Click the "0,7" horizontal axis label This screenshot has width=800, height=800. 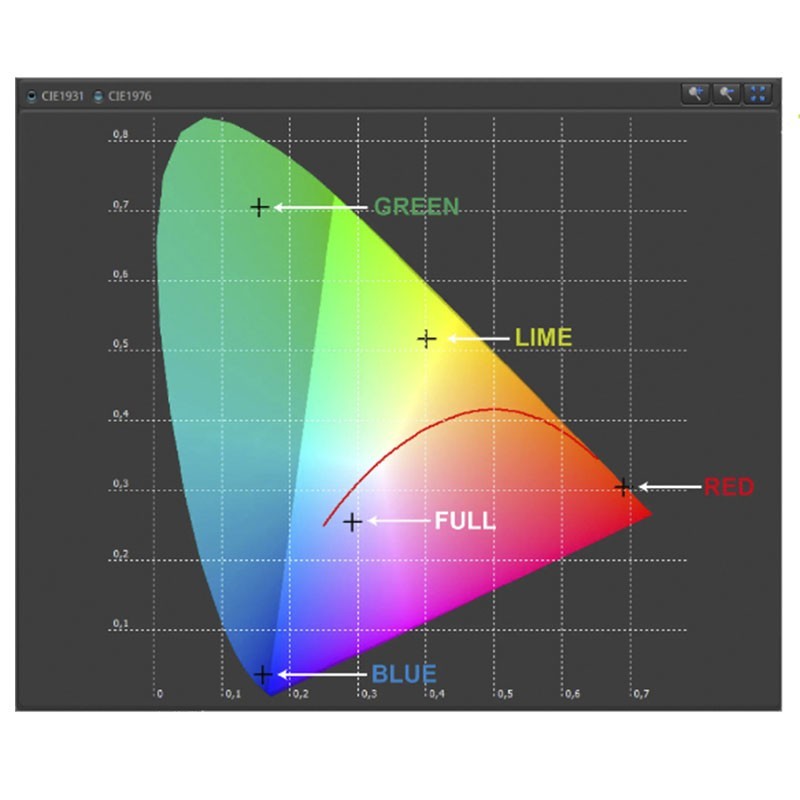coord(641,694)
